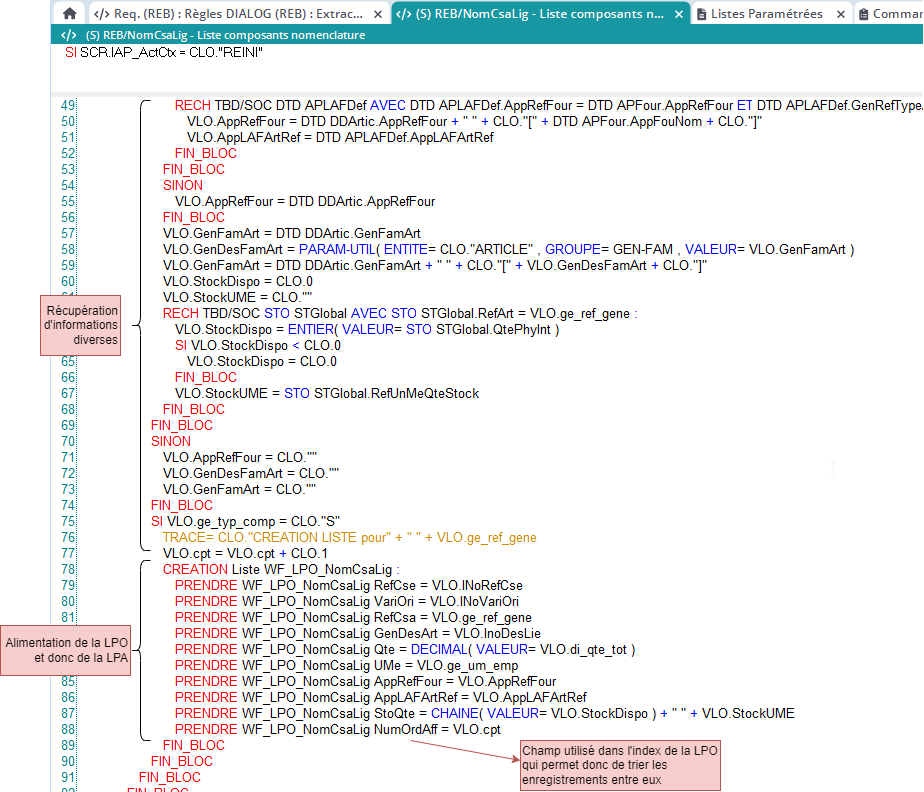Click the code icon in the blue header bar
Viewport: 924px width, 792px height.
69,35
